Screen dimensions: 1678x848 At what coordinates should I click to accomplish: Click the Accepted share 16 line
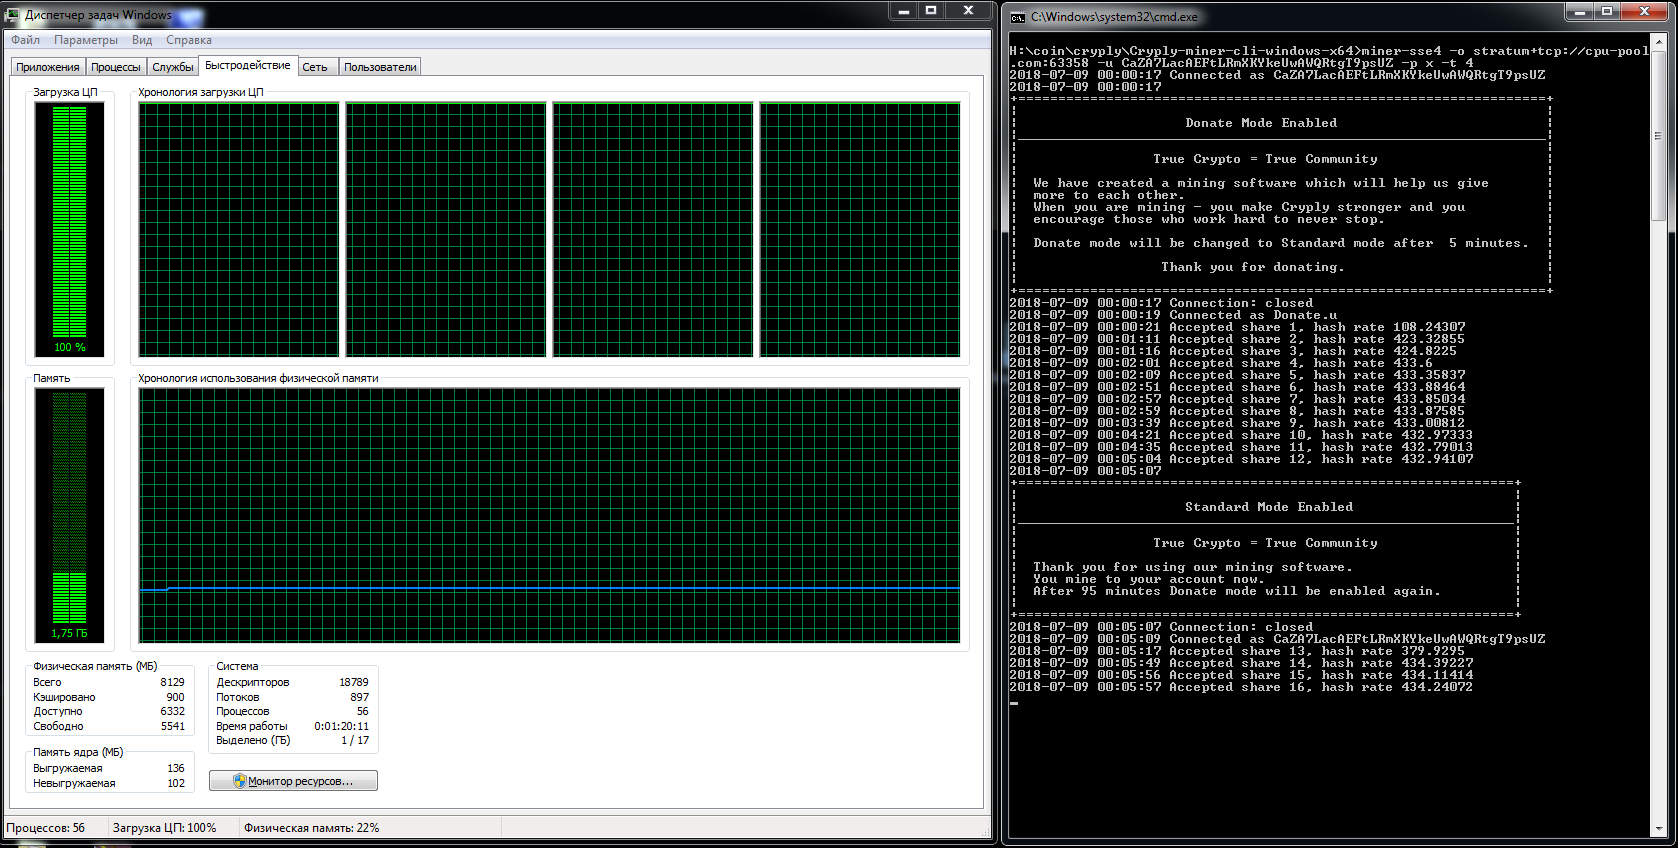pyautogui.click(x=1241, y=687)
